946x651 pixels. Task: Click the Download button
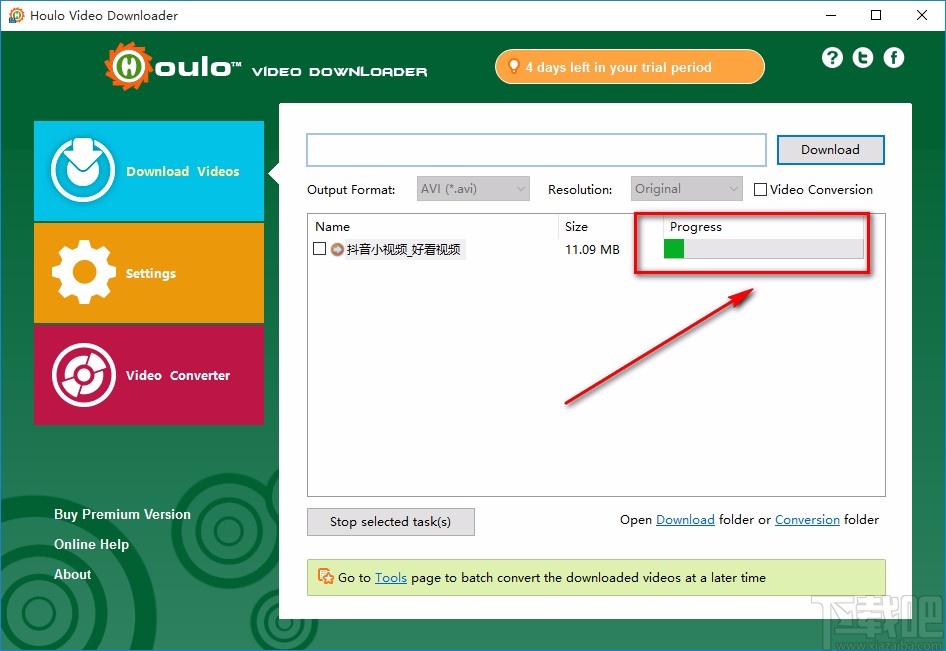click(830, 149)
